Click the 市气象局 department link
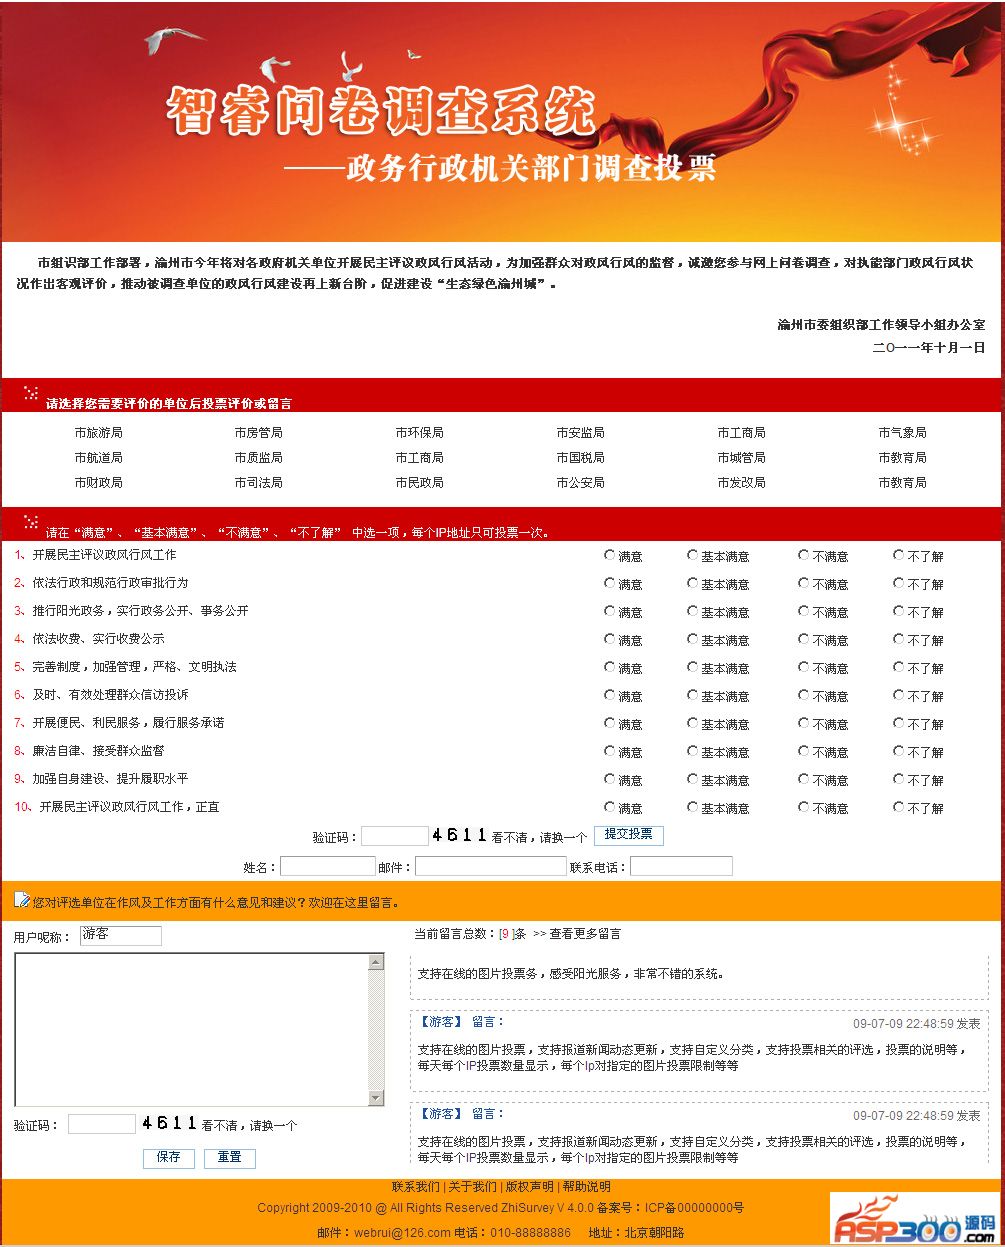Screen dimensions: 1005x1247 902,432
